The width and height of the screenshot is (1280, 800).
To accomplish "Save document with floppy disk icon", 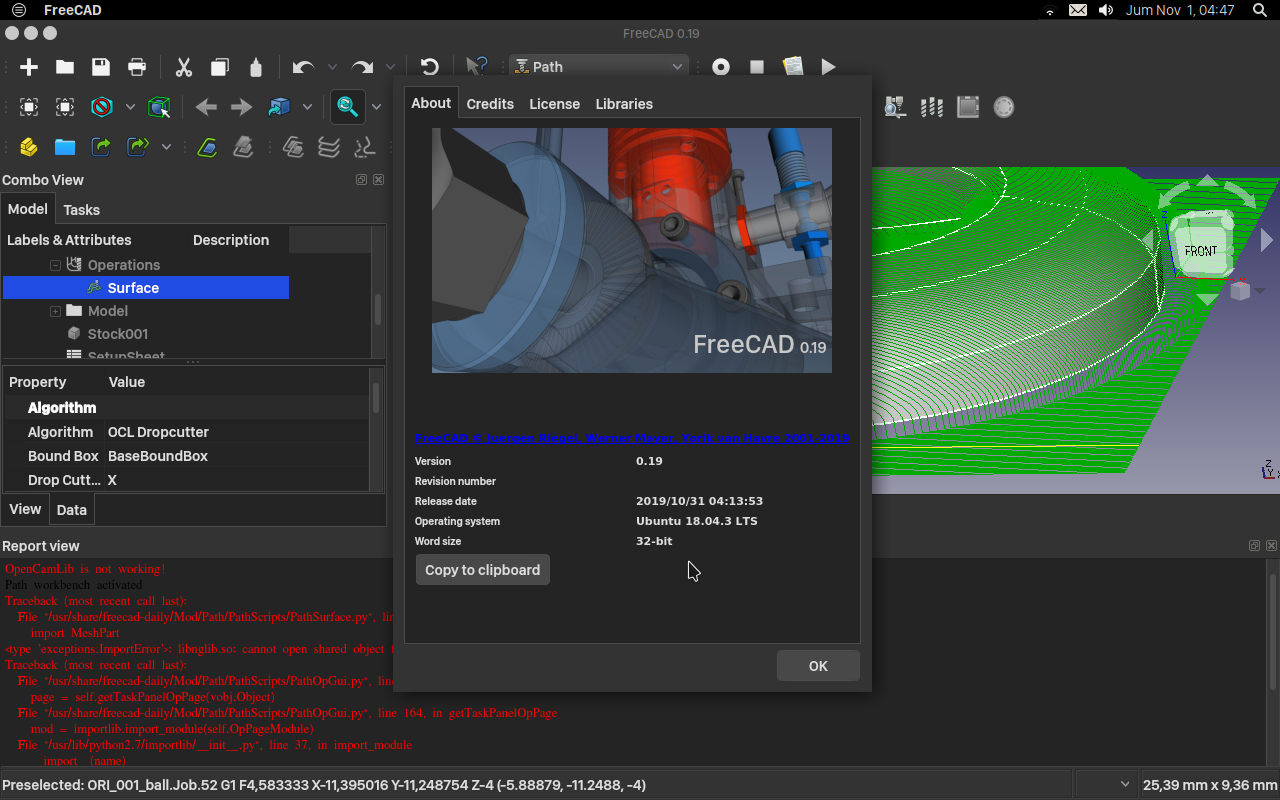I will click(x=101, y=67).
